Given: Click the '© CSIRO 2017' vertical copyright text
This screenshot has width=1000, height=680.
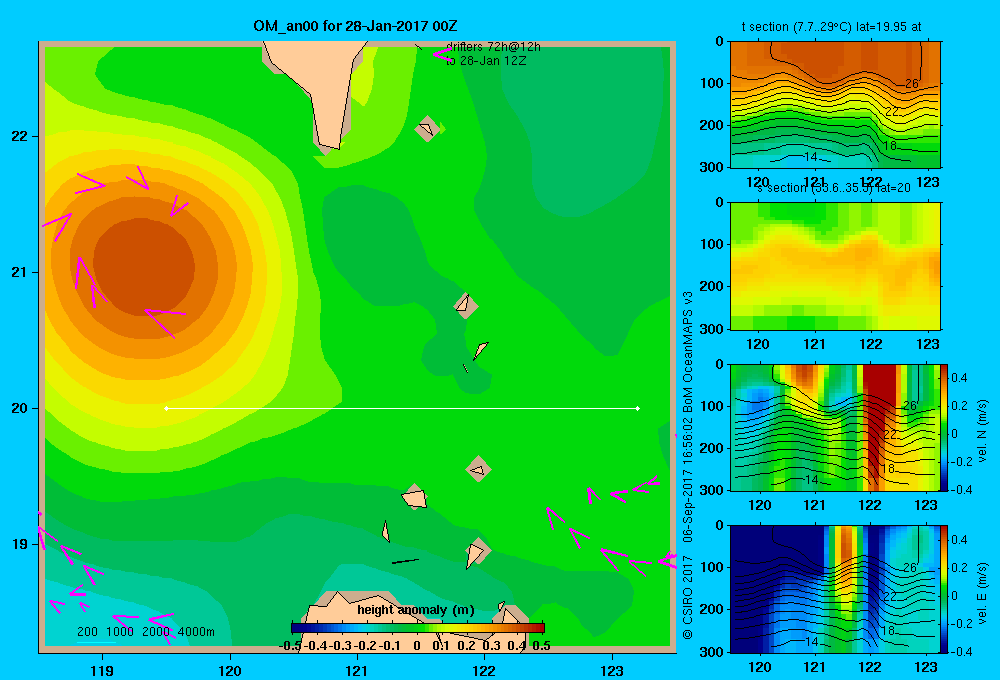Looking at the screenshot, I should [688, 597].
